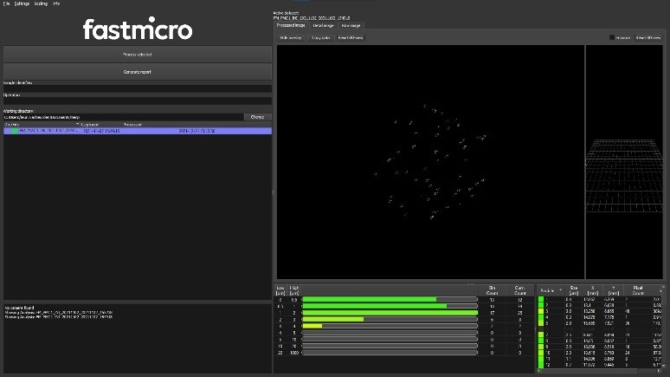Open the File menu
Screen dimensions: 670x377
click(6, 3)
